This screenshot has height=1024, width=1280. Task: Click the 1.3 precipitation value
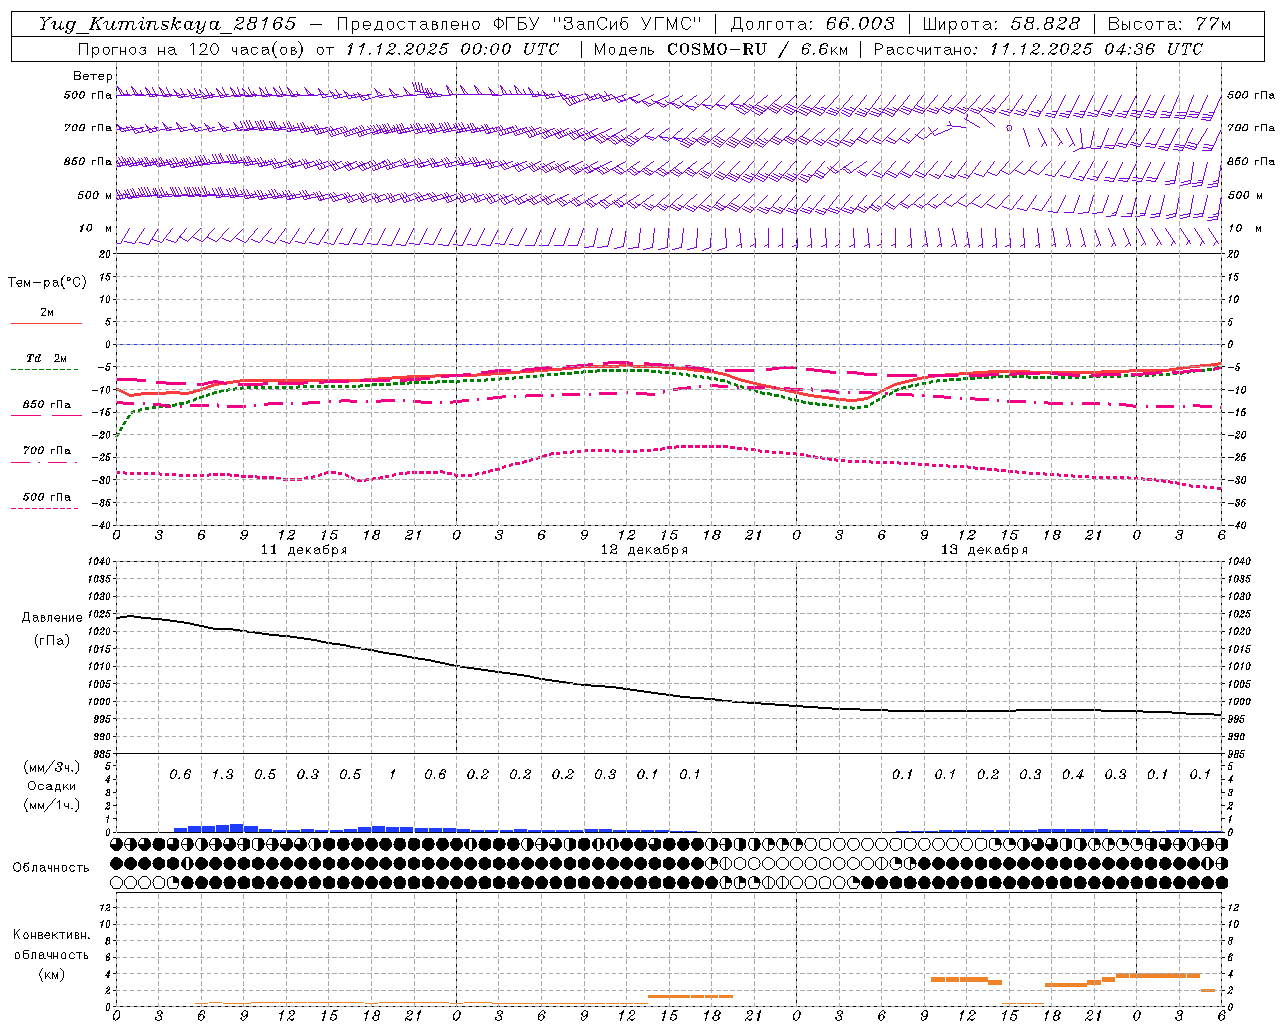222,774
